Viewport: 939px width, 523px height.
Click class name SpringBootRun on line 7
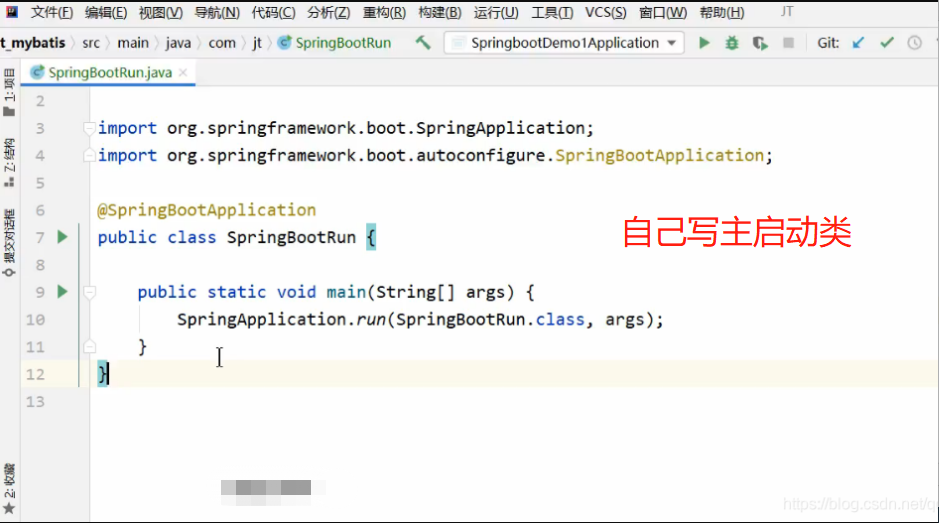tap(291, 238)
